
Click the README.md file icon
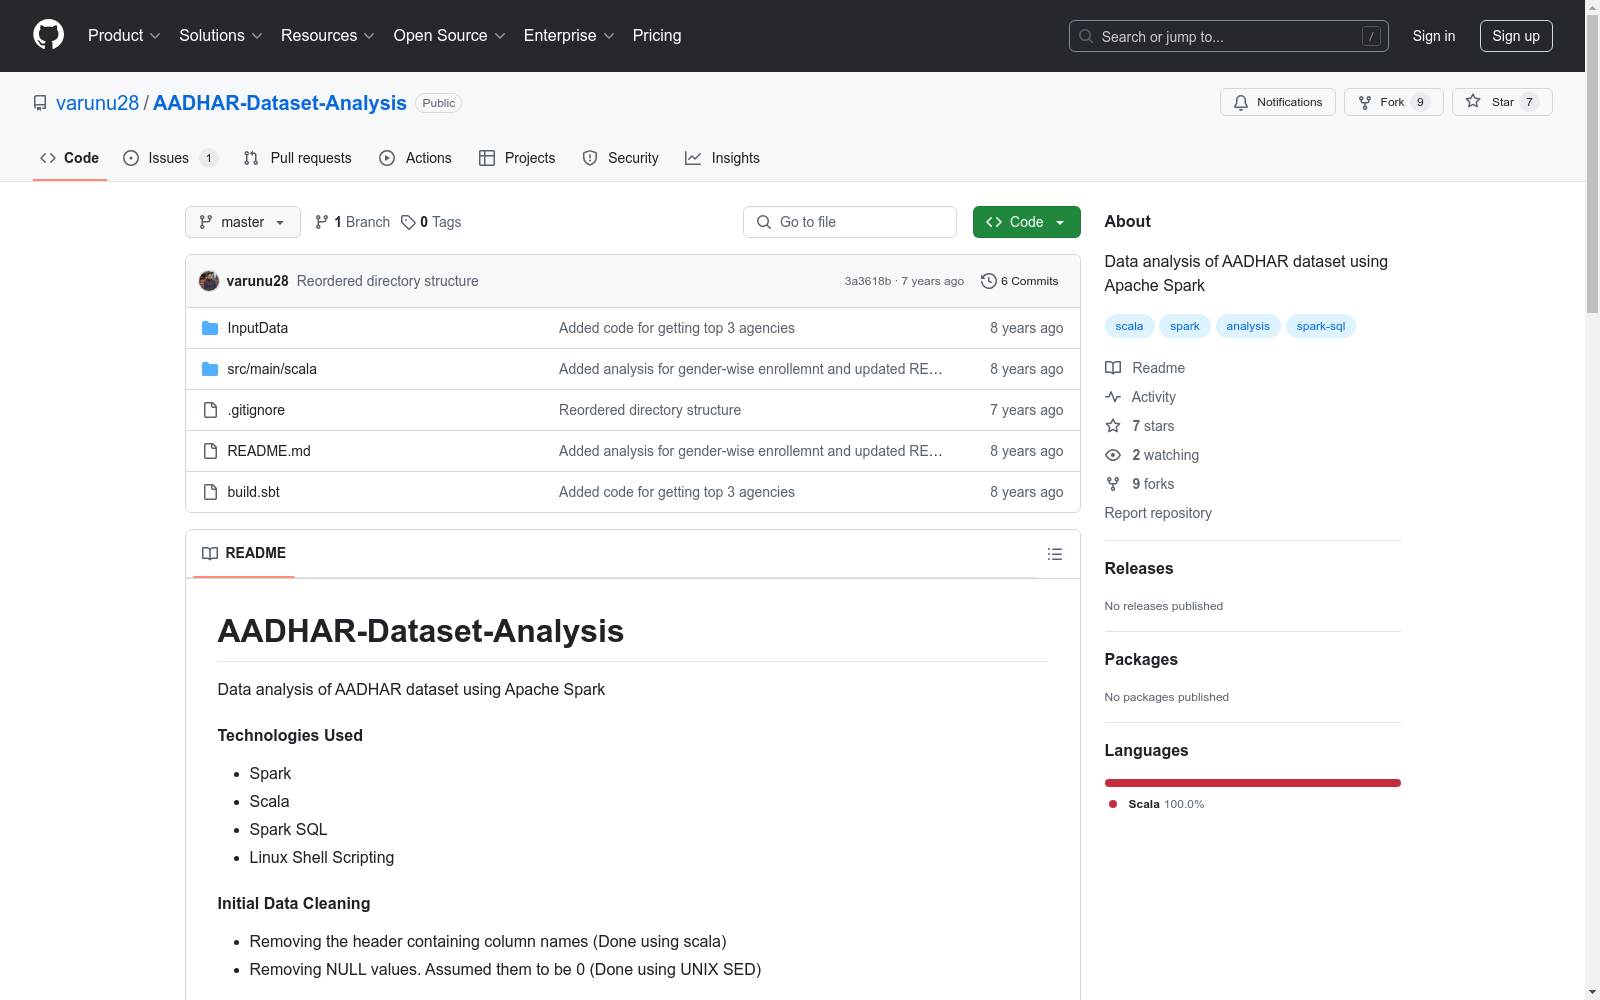click(x=210, y=451)
